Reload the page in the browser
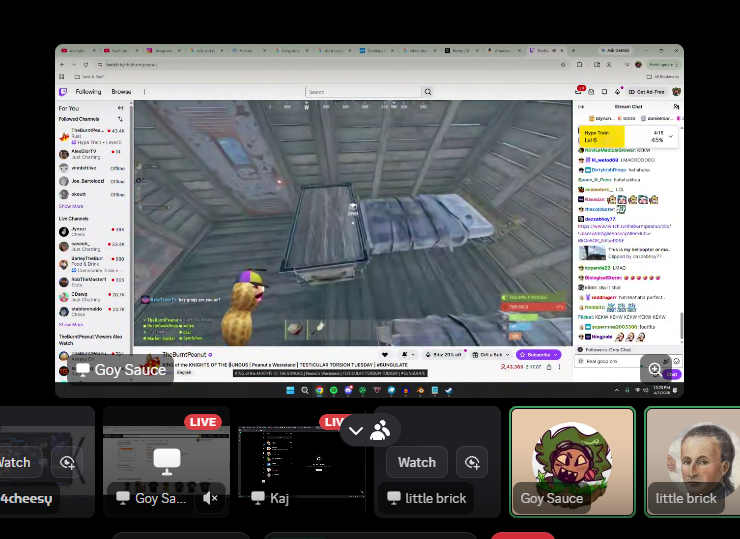Viewport: 740px width, 539px height. click(x=85, y=65)
